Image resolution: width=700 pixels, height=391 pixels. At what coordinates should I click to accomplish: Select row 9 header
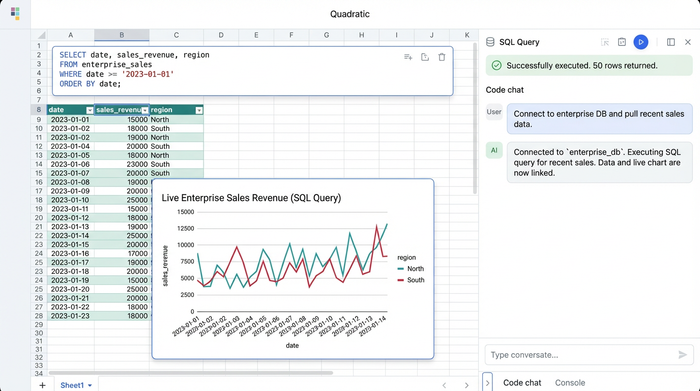(39, 120)
